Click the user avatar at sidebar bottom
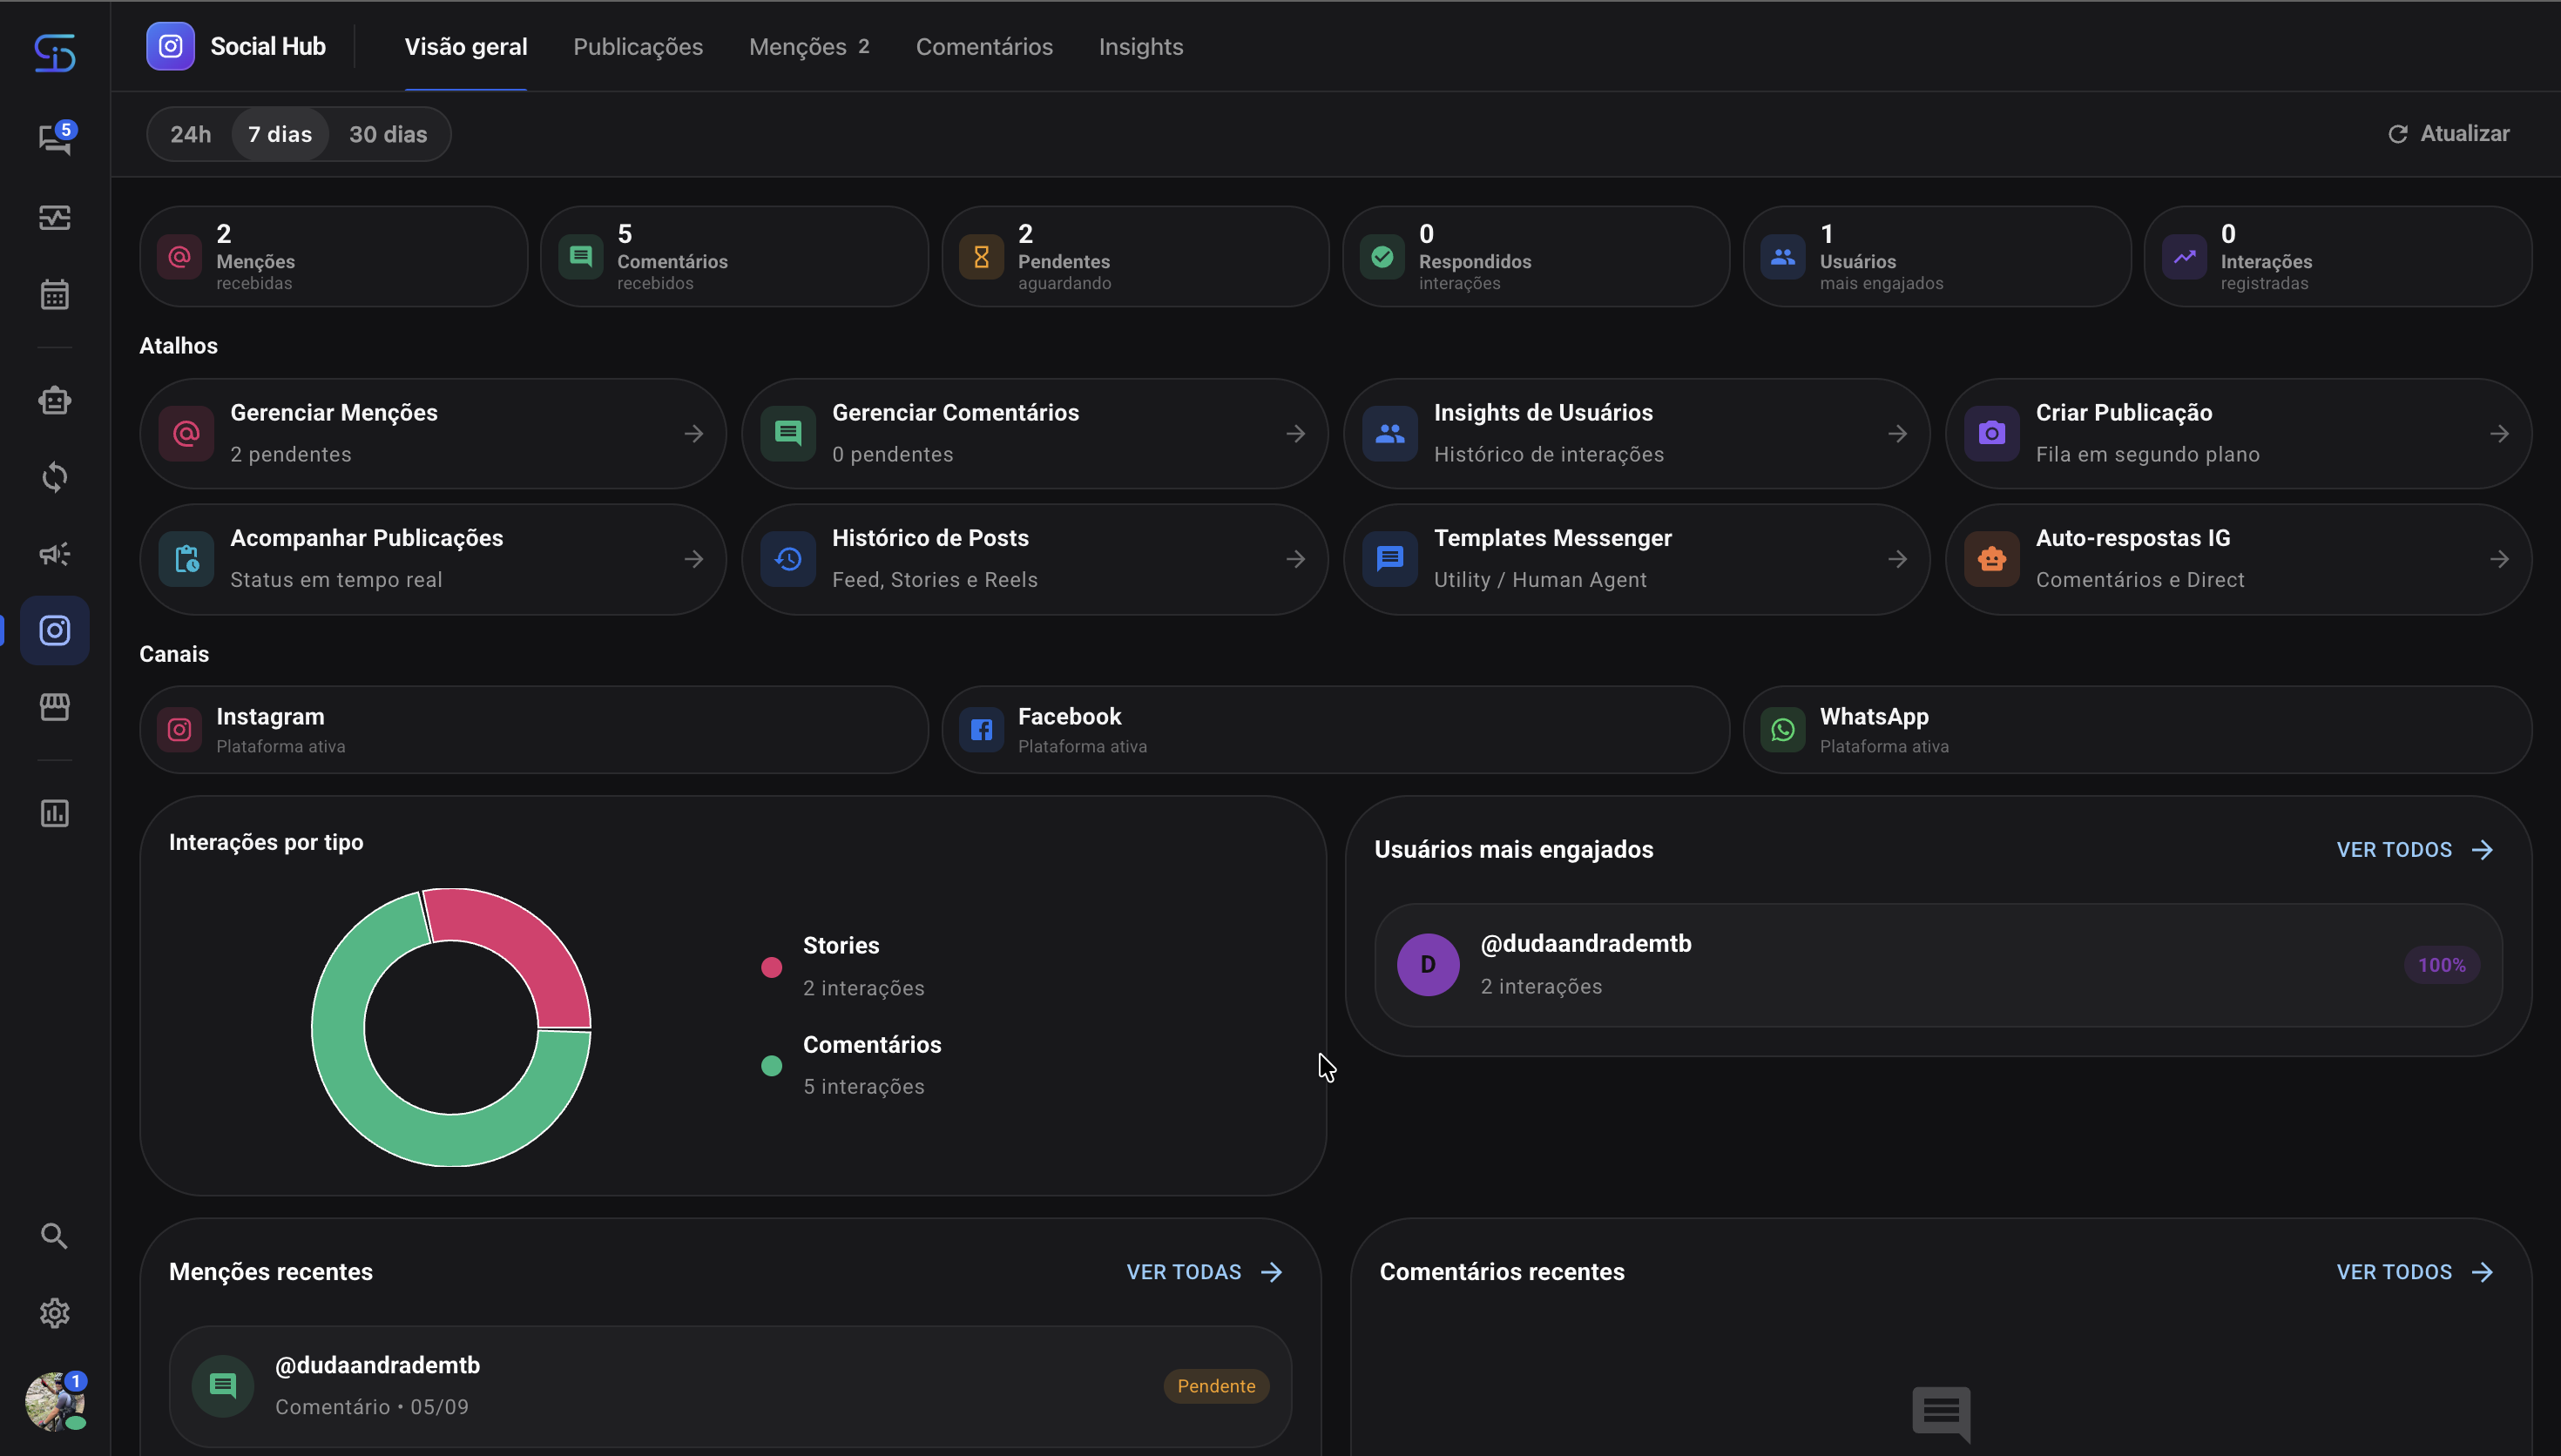This screenshot has height=1456, width=2561. pos(55,1401)
